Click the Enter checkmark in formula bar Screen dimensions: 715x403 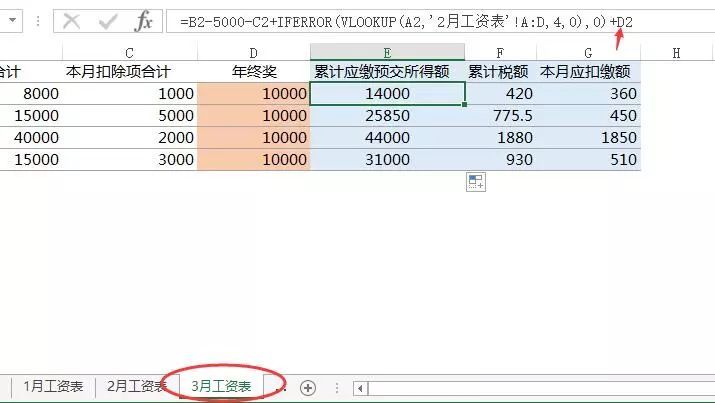click(x=107, y=21)
